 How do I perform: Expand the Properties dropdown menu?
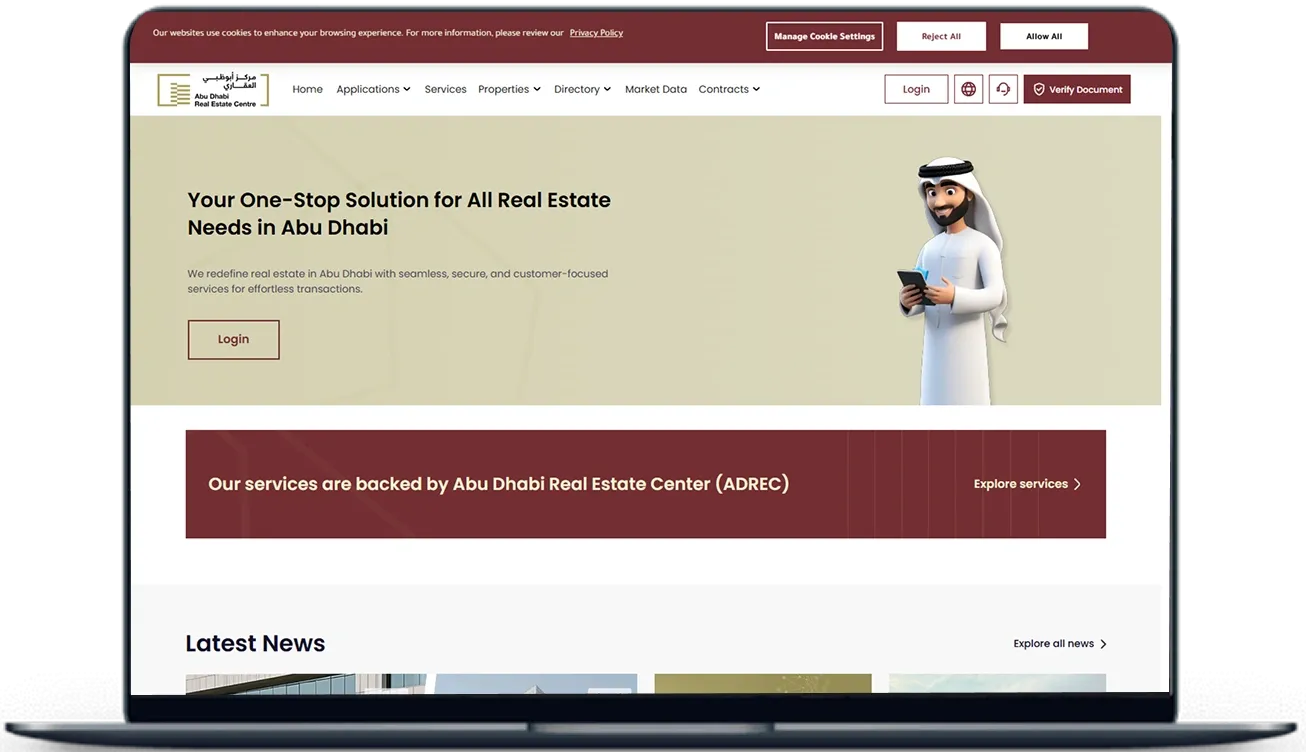tap(509, 89)
